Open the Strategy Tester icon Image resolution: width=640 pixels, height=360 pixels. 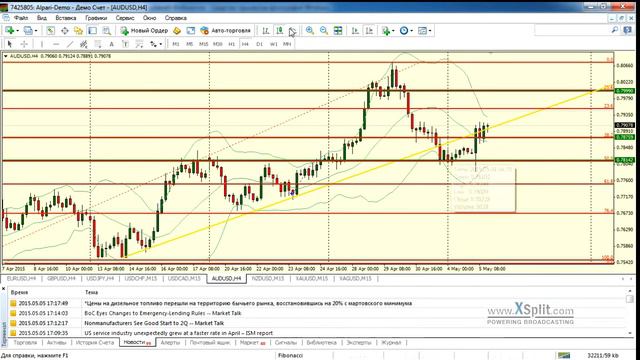(107, 31)
